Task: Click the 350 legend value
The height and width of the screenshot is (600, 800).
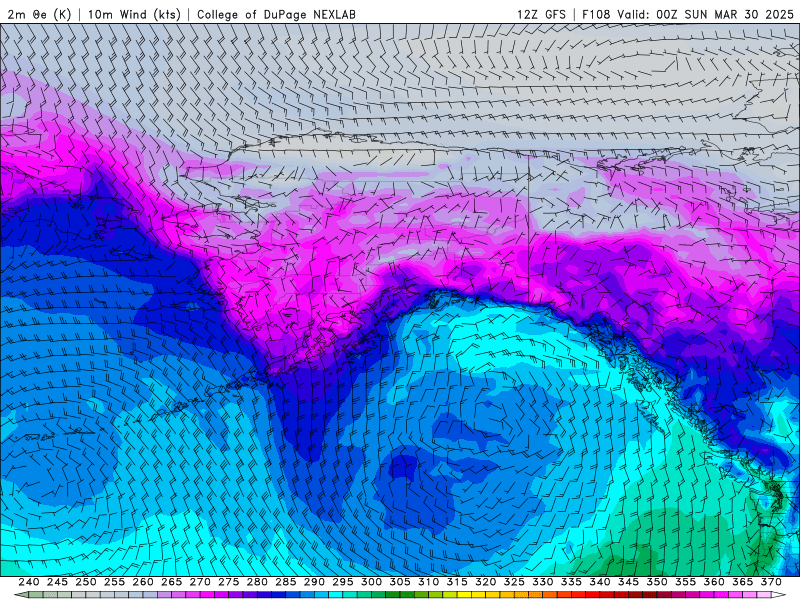Action: (x=657, y=582)
